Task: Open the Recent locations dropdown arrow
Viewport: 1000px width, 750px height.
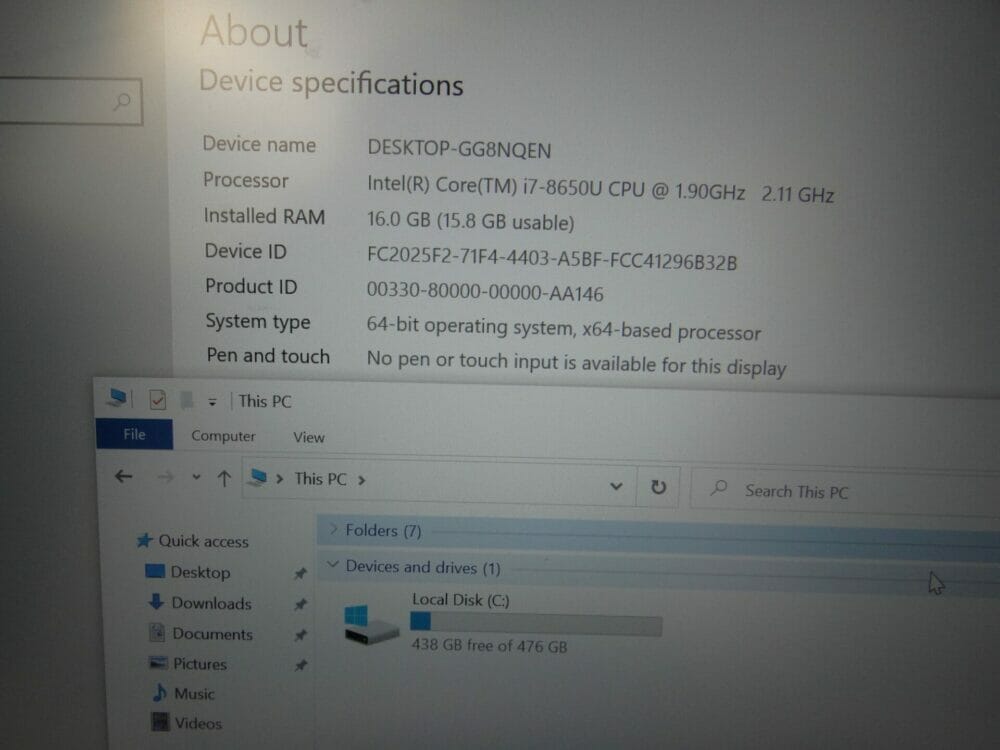Action: [196, 477]
